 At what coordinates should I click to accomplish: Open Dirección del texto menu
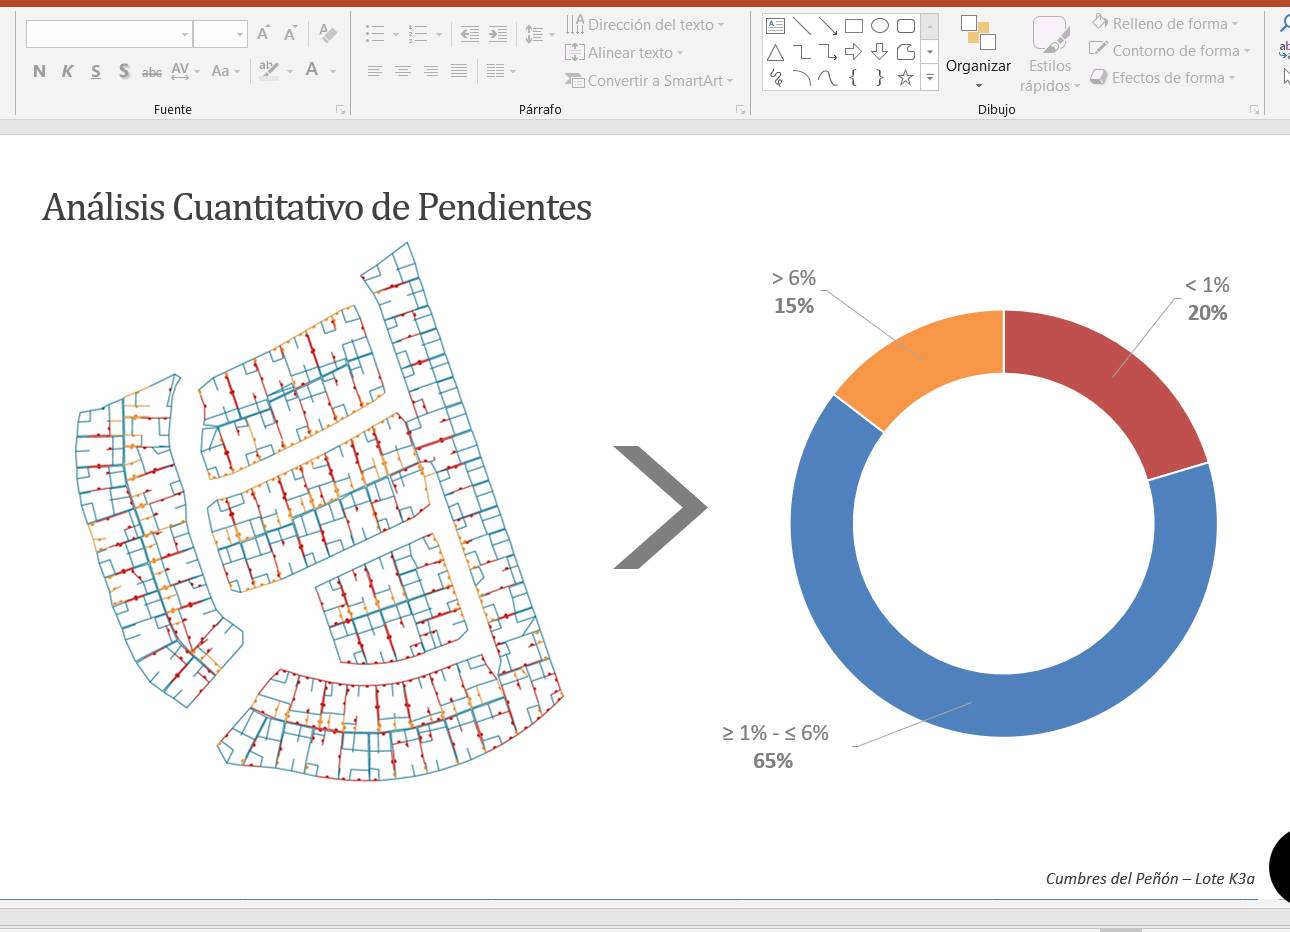tap(645, 25)
